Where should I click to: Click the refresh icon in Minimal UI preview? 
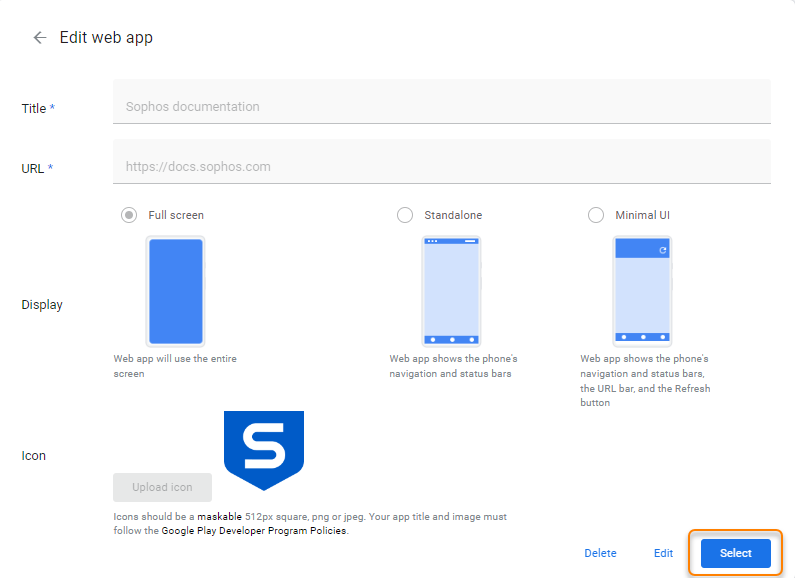coord(662,250)
